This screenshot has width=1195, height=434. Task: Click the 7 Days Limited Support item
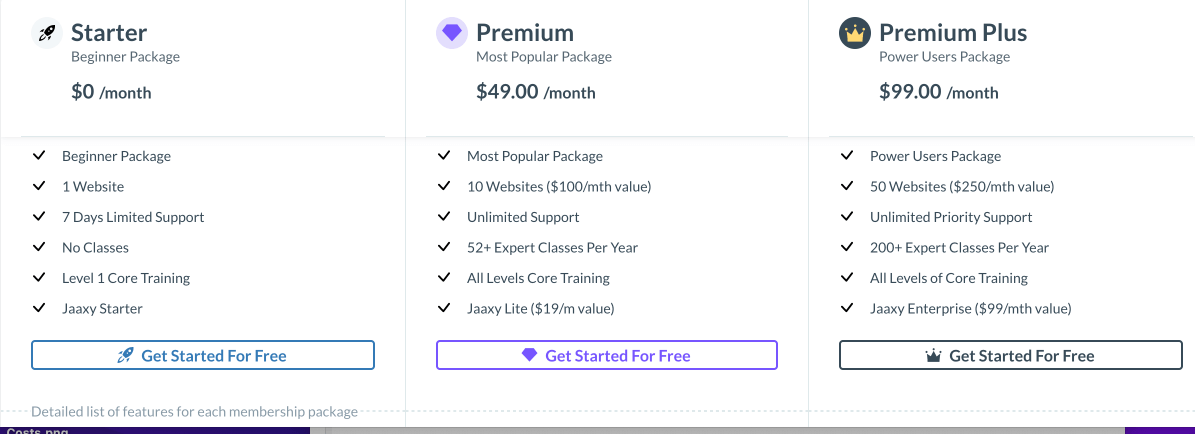coord(133,217)
